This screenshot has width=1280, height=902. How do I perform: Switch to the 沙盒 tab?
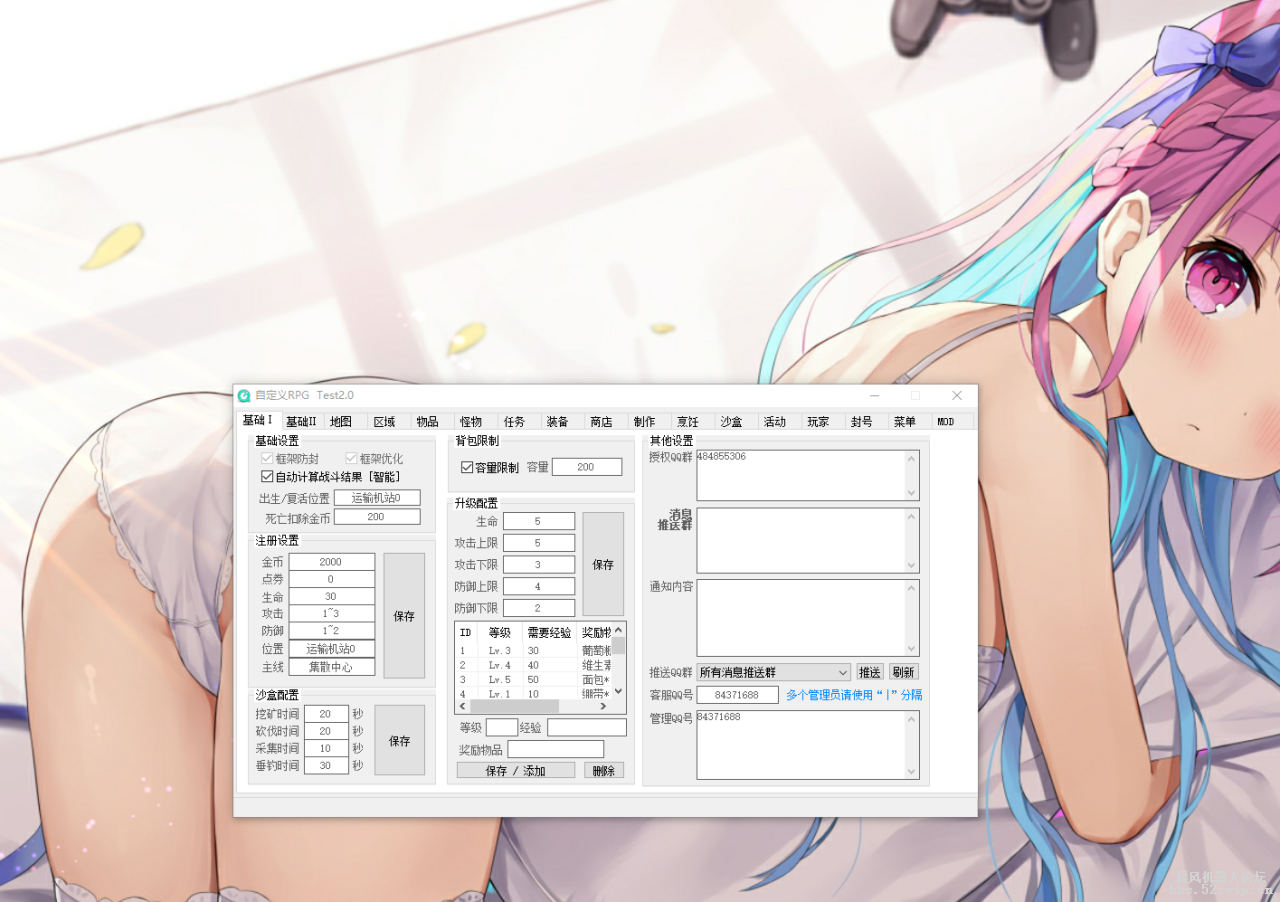731,422
